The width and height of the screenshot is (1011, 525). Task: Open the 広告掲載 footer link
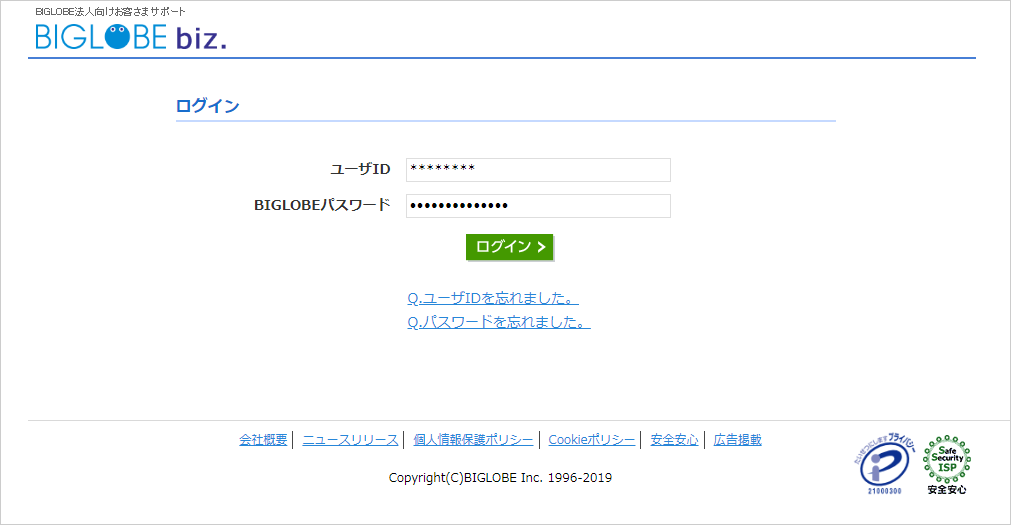738,440
